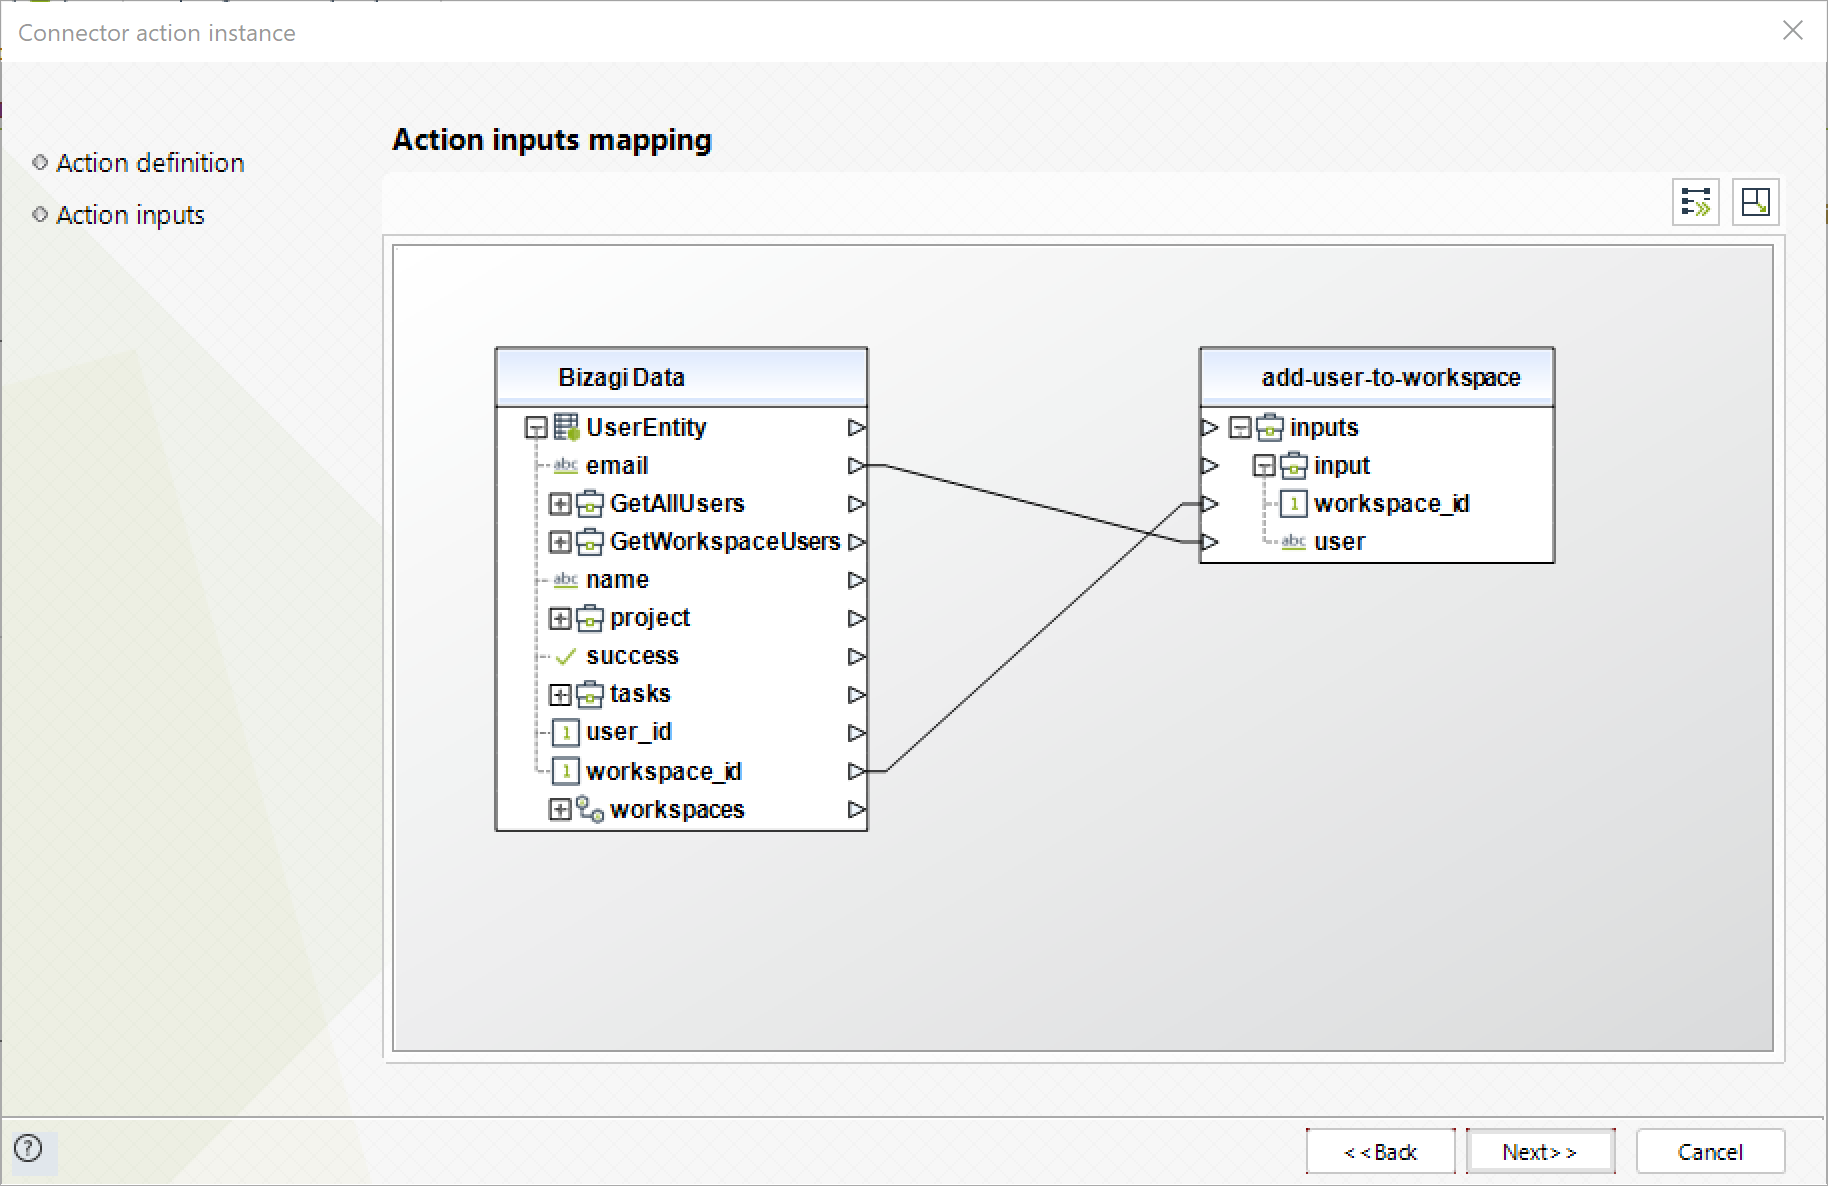
Task: Expand the GetAllUsers node
Action: tap(560, 504)
